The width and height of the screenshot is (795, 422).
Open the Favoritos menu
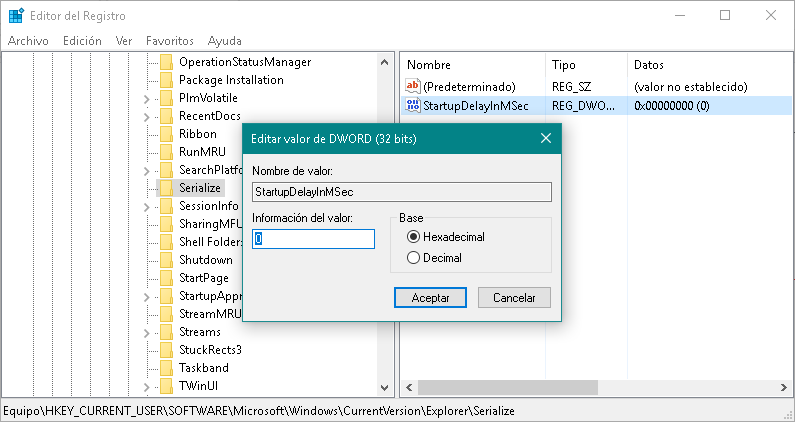[x=169, y=41]
